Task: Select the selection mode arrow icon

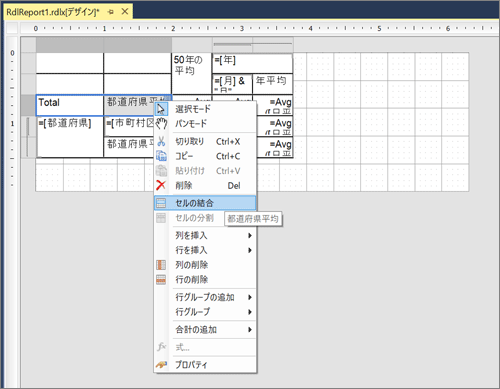Action: (161, 109)
